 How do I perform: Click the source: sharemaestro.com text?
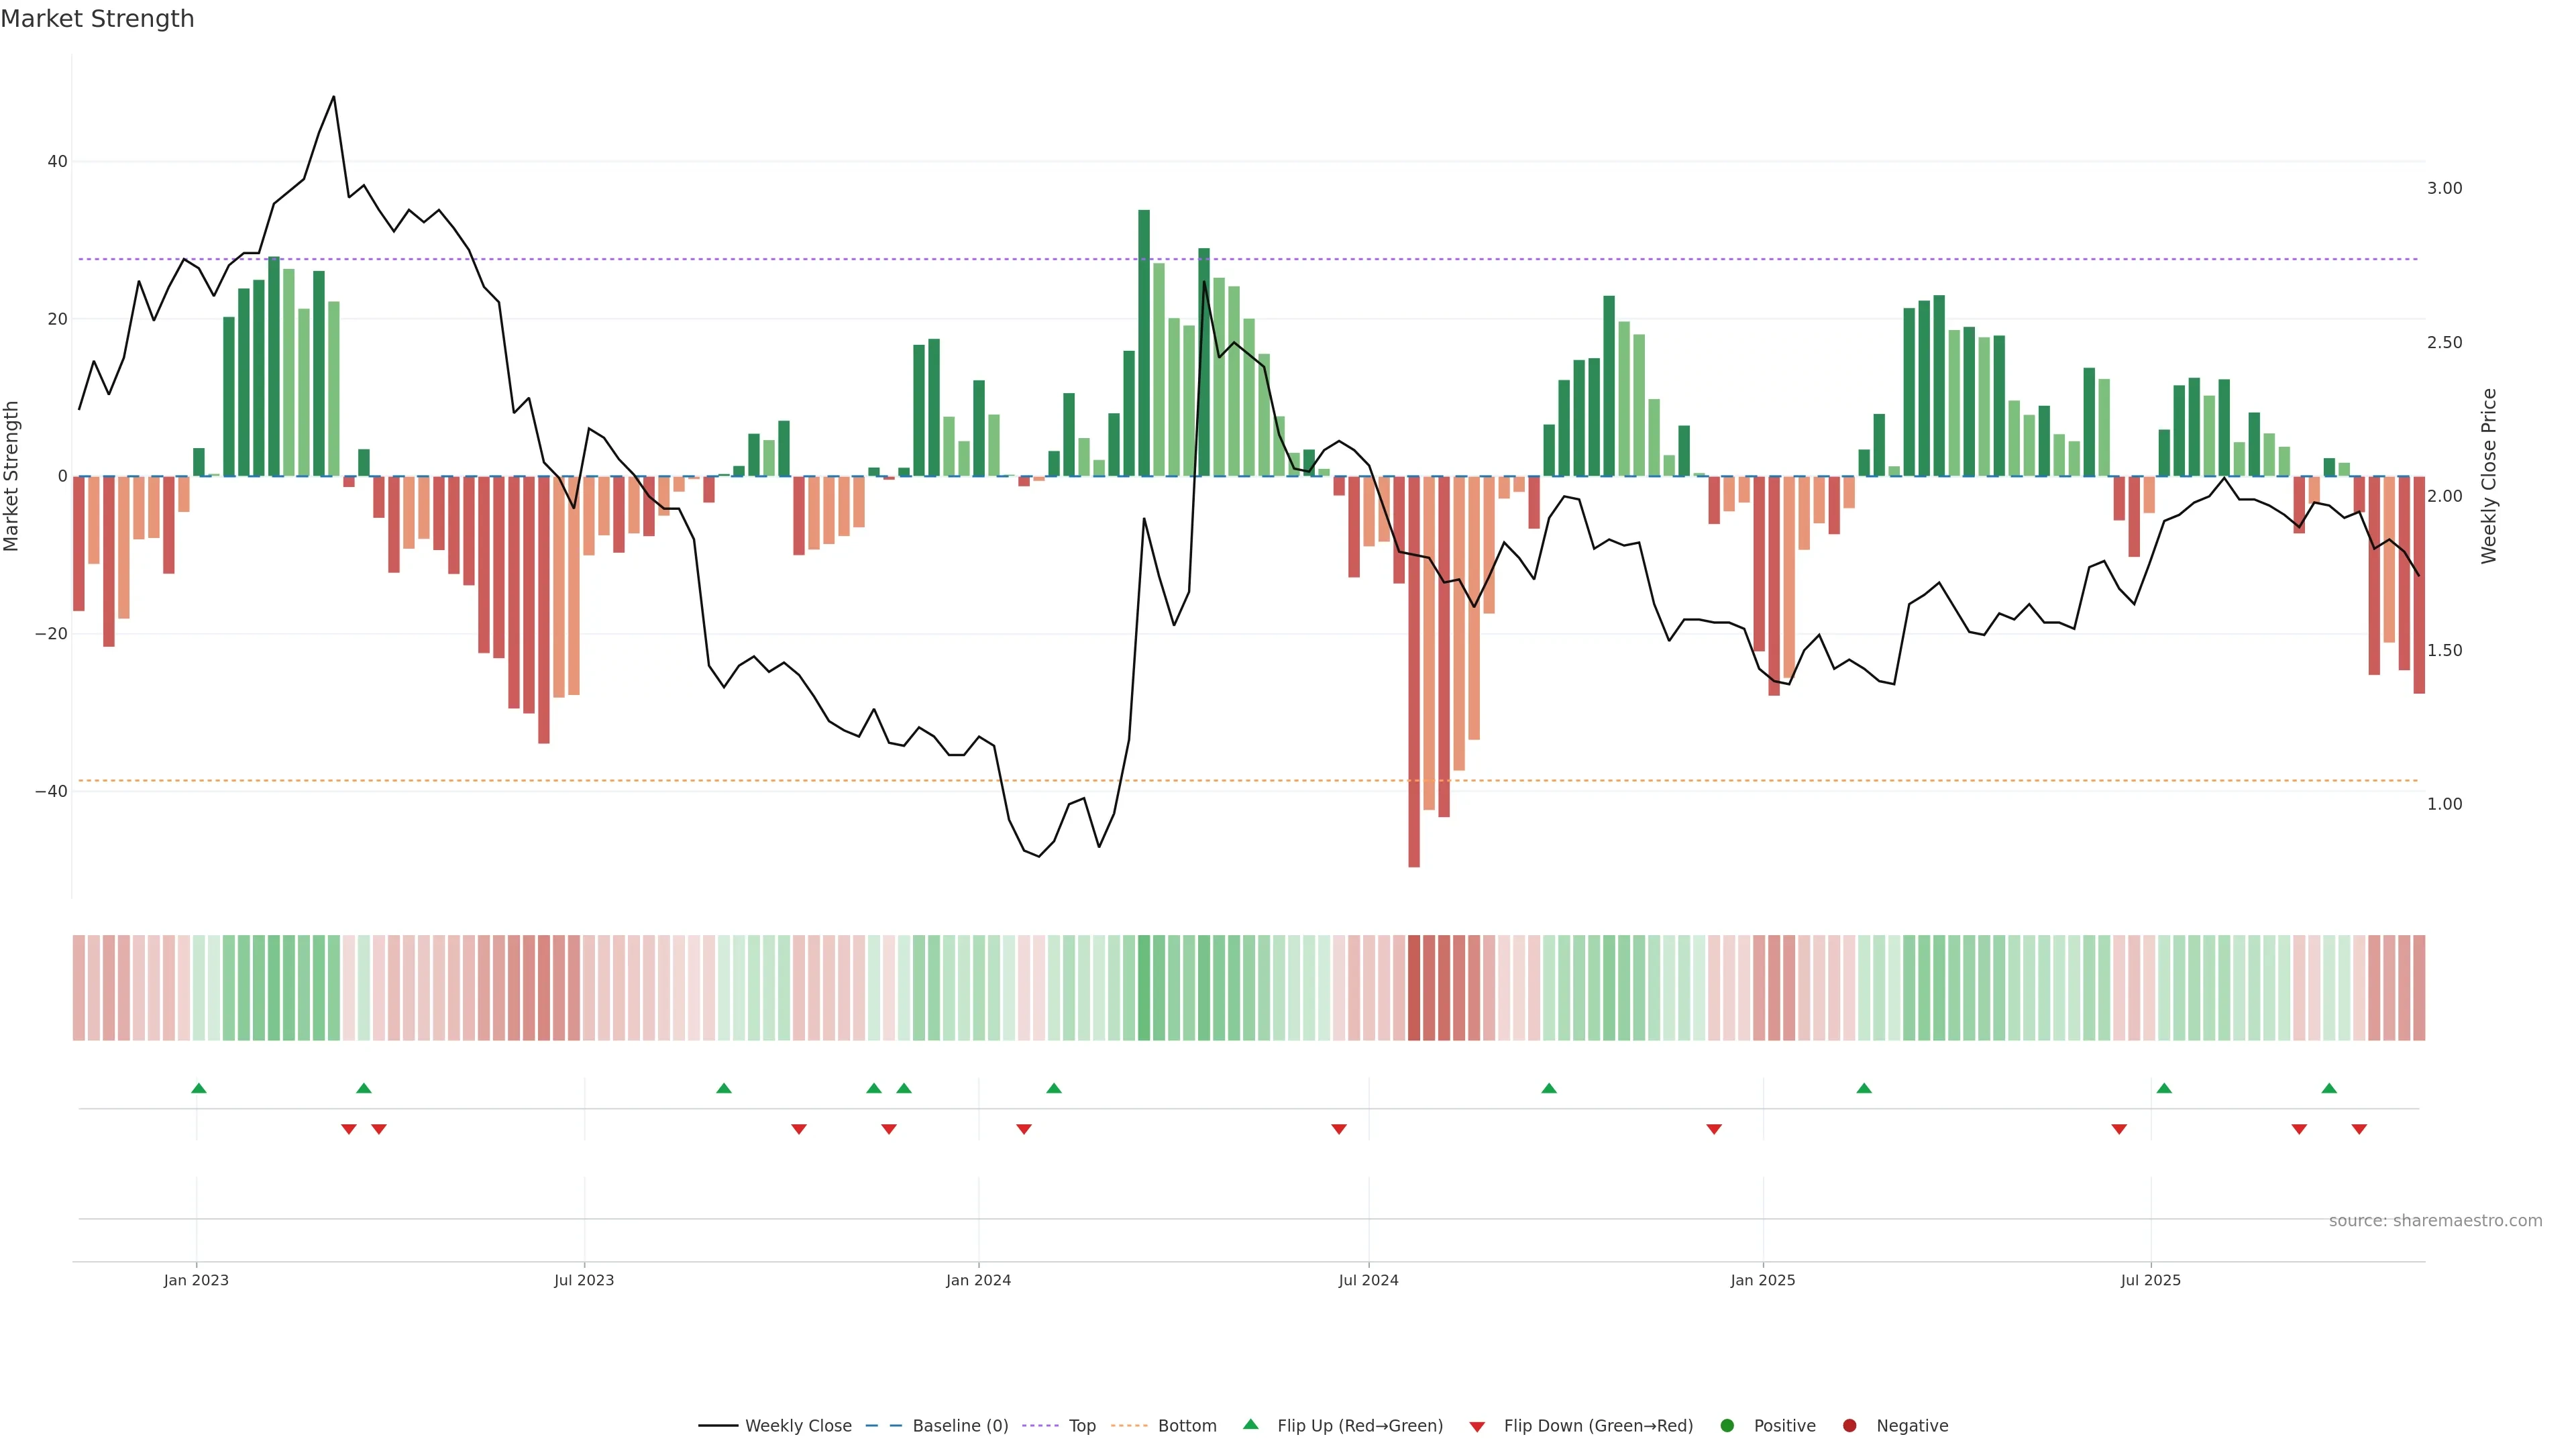[x=2435, y=1221]
